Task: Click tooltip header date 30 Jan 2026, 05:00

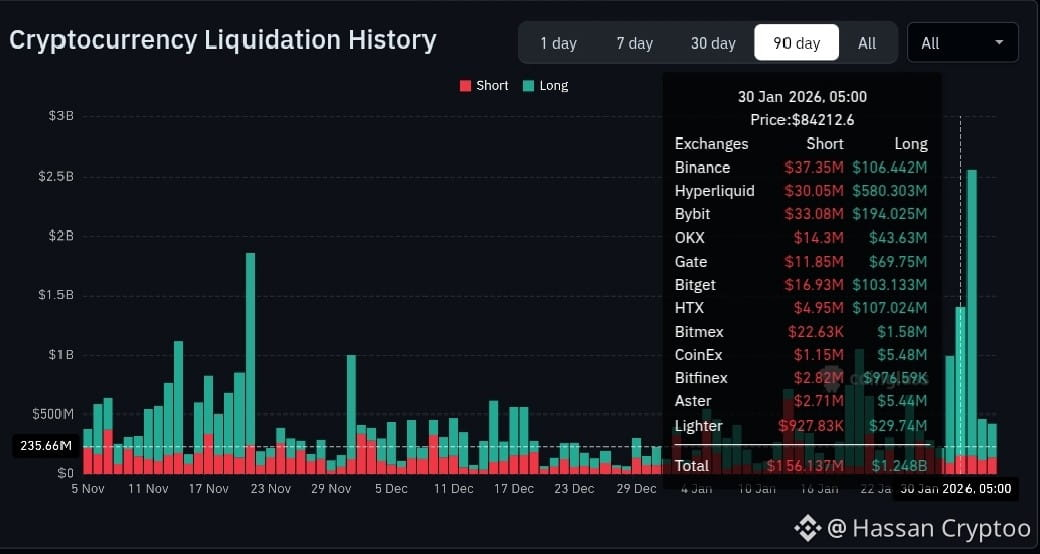Action: tap(802, 97)
